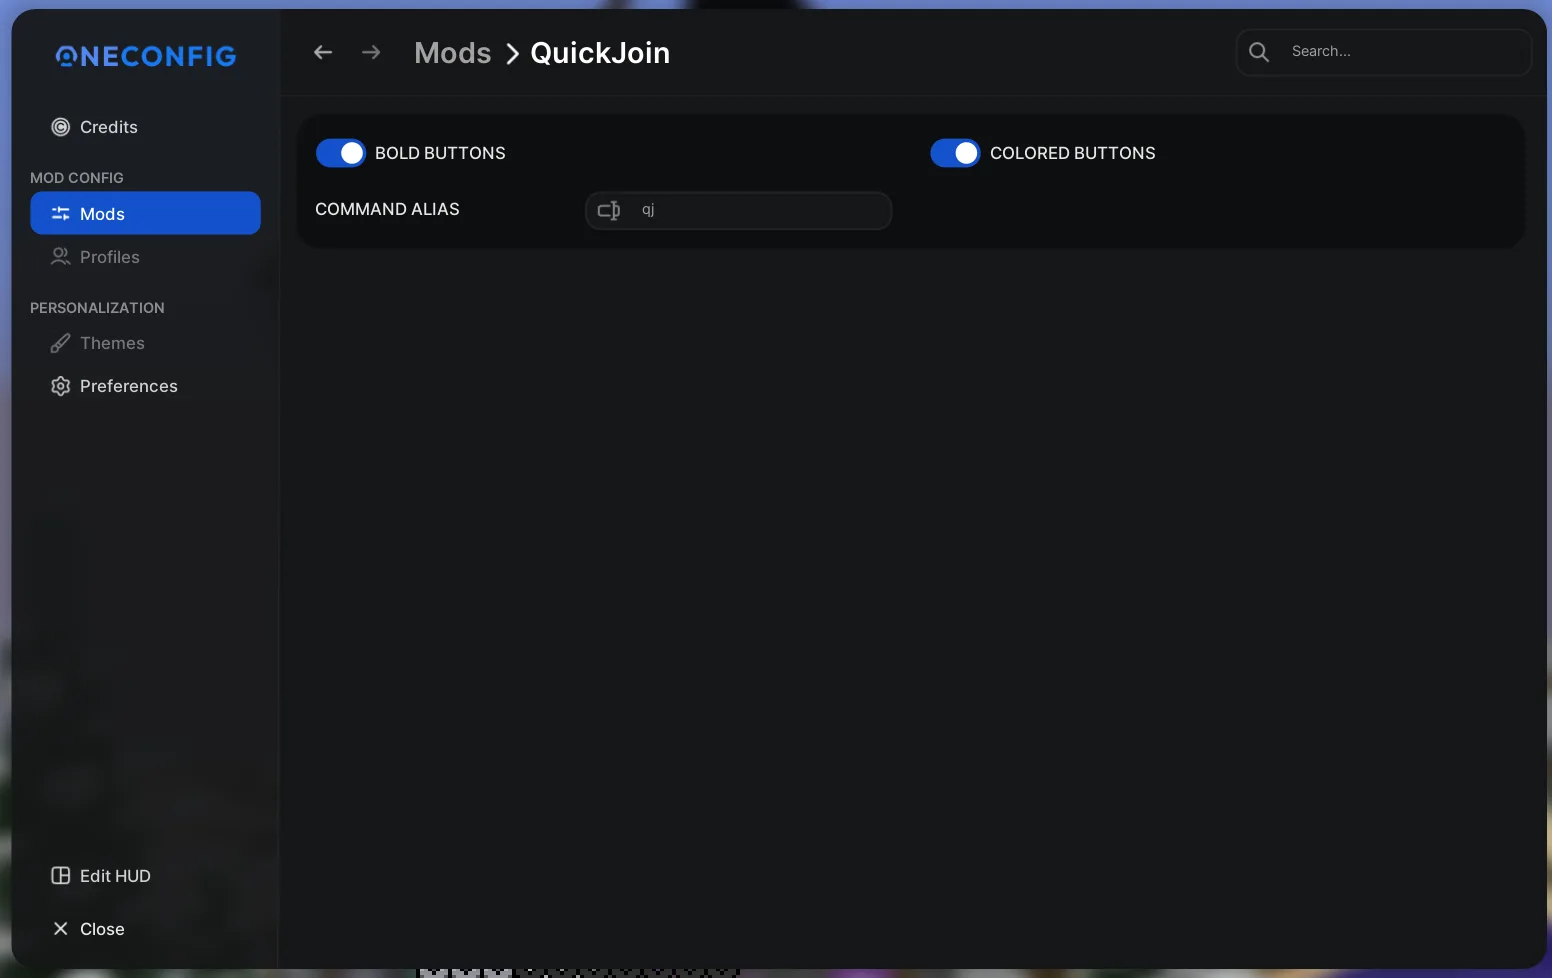
Task: Click the QuickJoin breadcrumb title
Action: (599, 52)
